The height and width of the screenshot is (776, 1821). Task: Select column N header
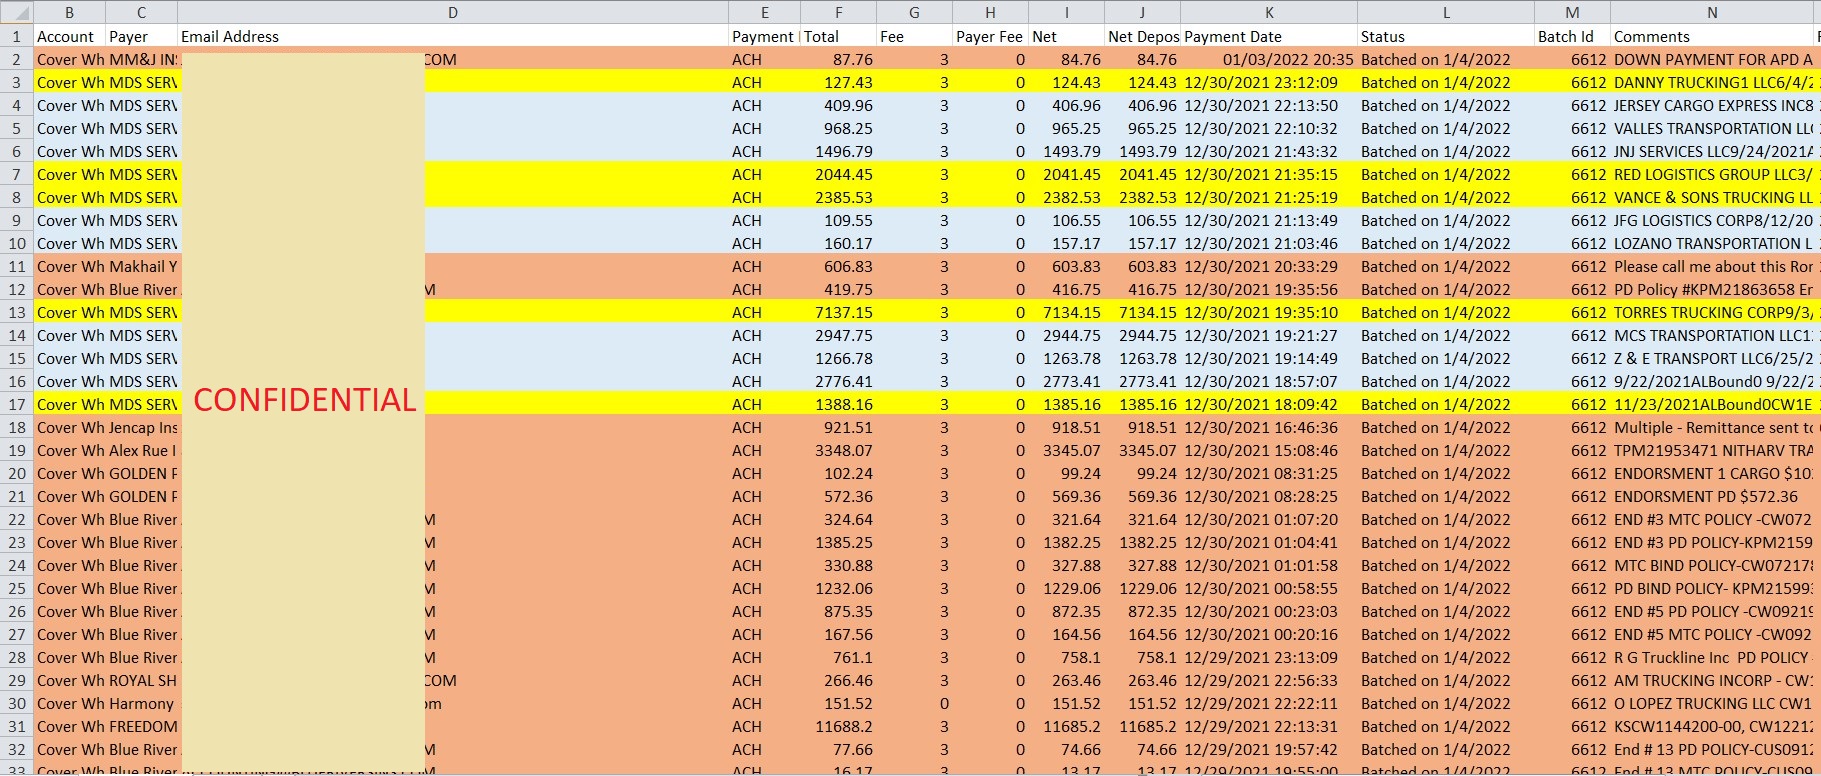(1712, 12)
